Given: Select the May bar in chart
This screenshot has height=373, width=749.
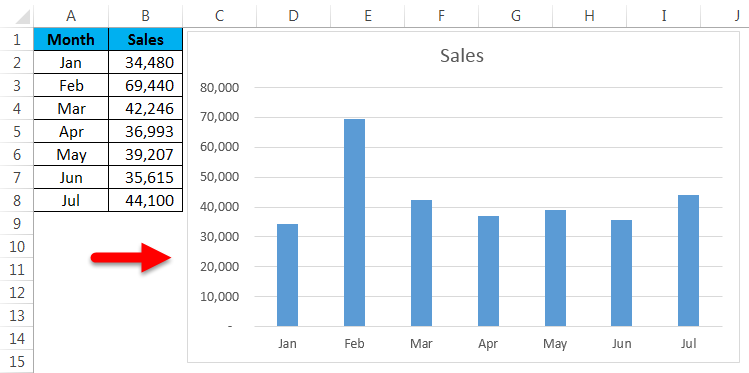Looking at the screenshot, I should [555, 268].
